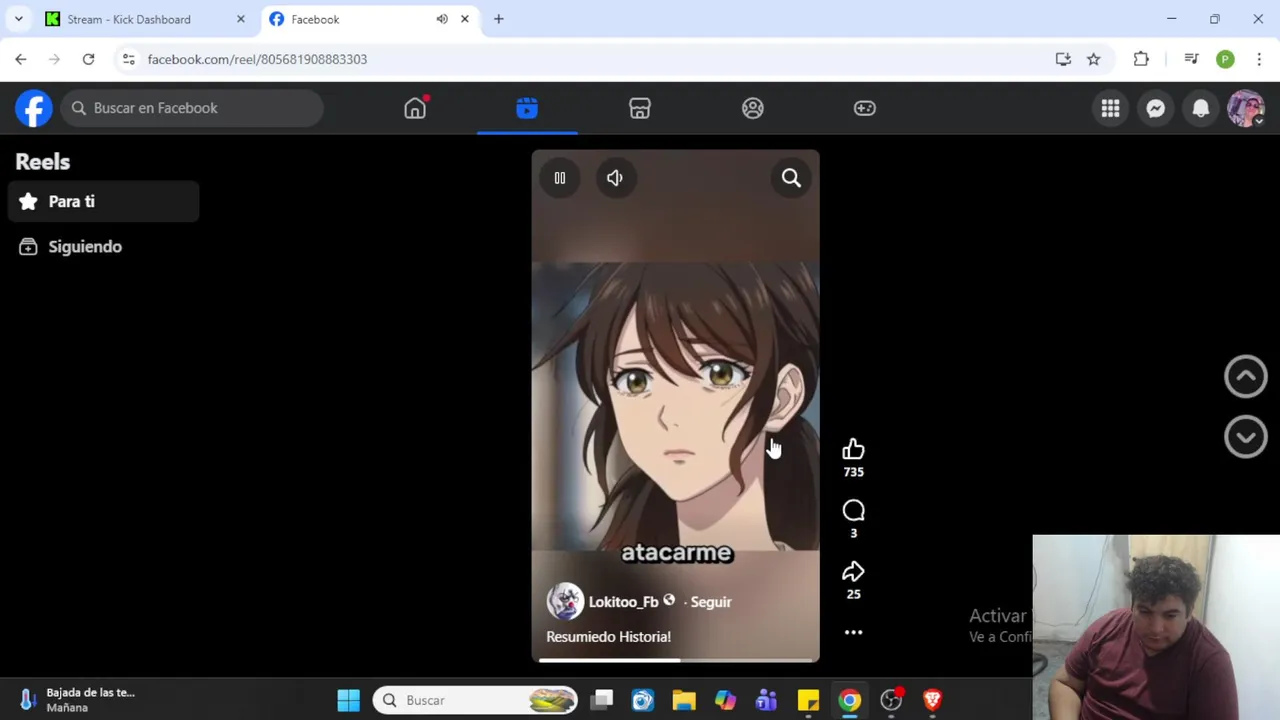Select Siguiendo in Reels sidebar
The width and height of the screenshot is (1280, 720).
pyautogui.click(x=104, y=247)
